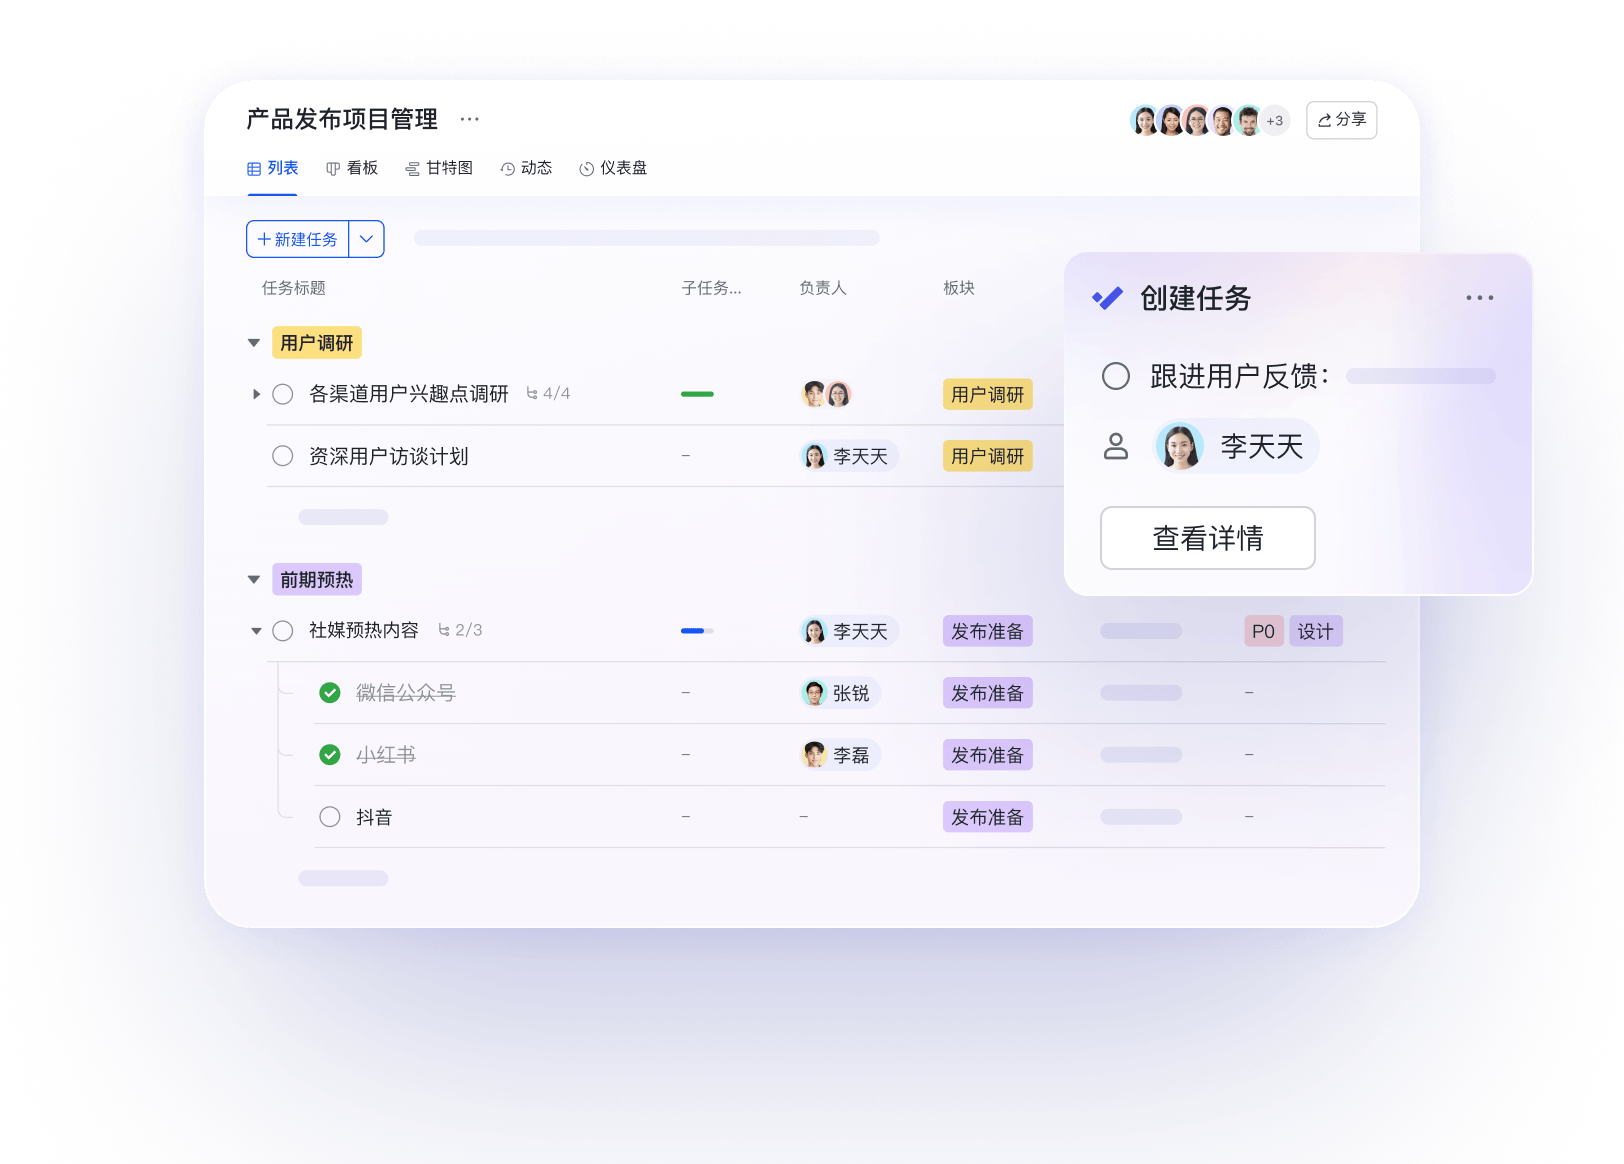Switch to the 仪表盘 tab

613,168
